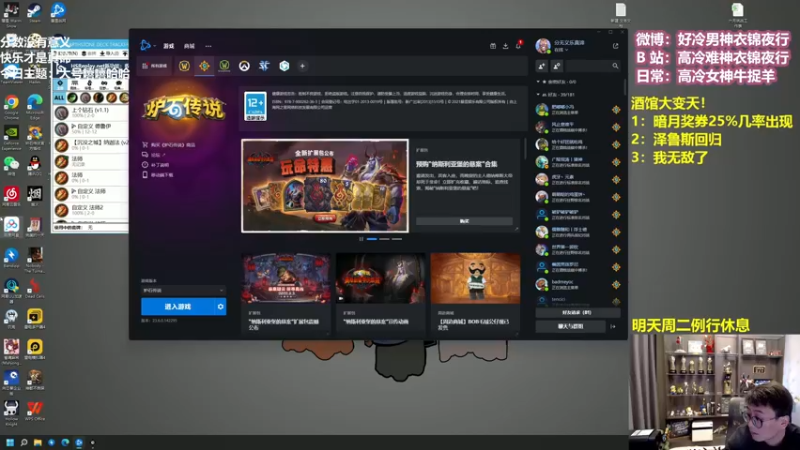Open game options gear beside play button
Image resolution: width=800 pixels, height=450 pixels.
220,307
